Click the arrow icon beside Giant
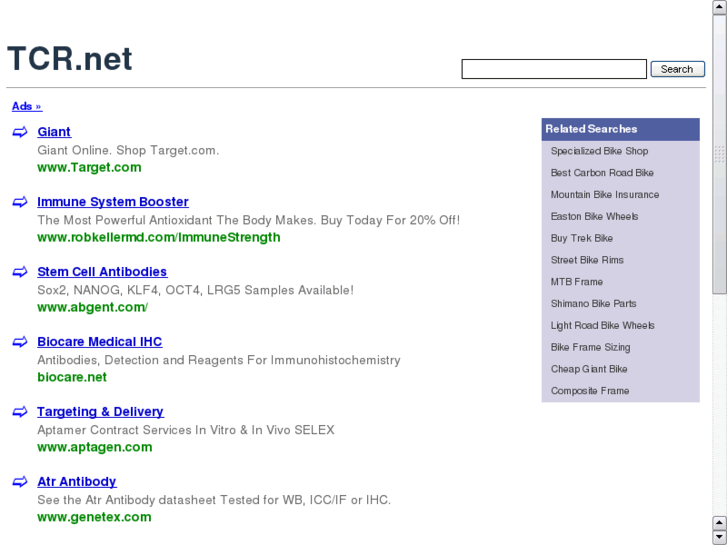Image resolution: width=727 pixels, height=545 pixels. tap(20, 132)
